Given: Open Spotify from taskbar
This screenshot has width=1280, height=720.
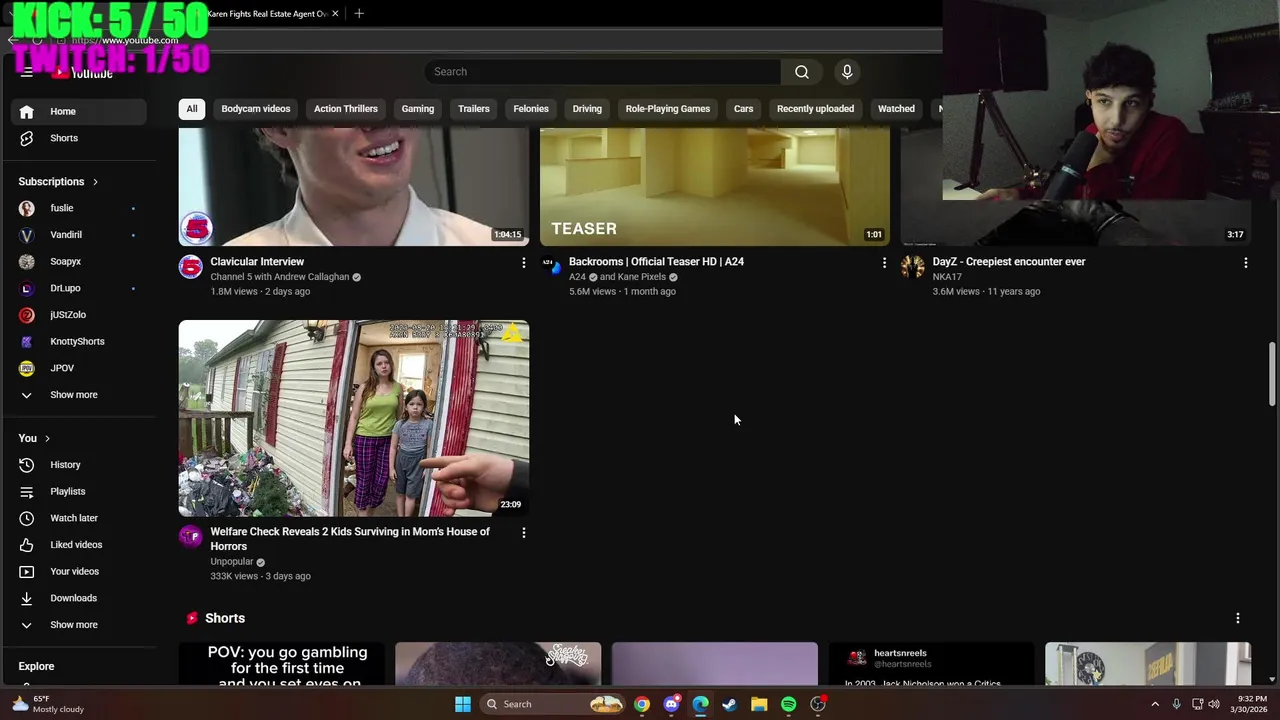Looking at the screenshot, I should pos(789,704).
